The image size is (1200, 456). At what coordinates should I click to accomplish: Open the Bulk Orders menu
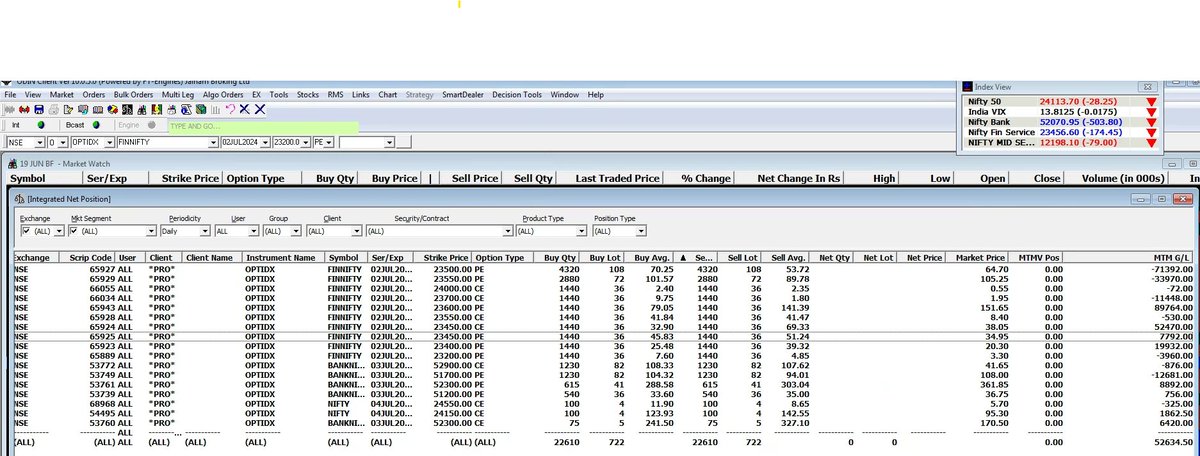click(x=133, y=94)
